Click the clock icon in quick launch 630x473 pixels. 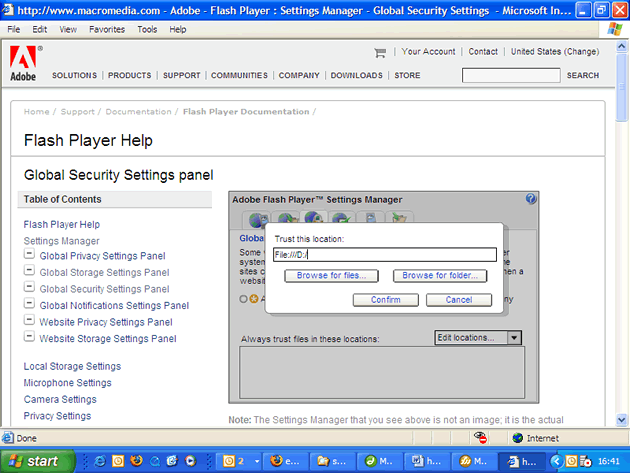(x=118, y=461)
